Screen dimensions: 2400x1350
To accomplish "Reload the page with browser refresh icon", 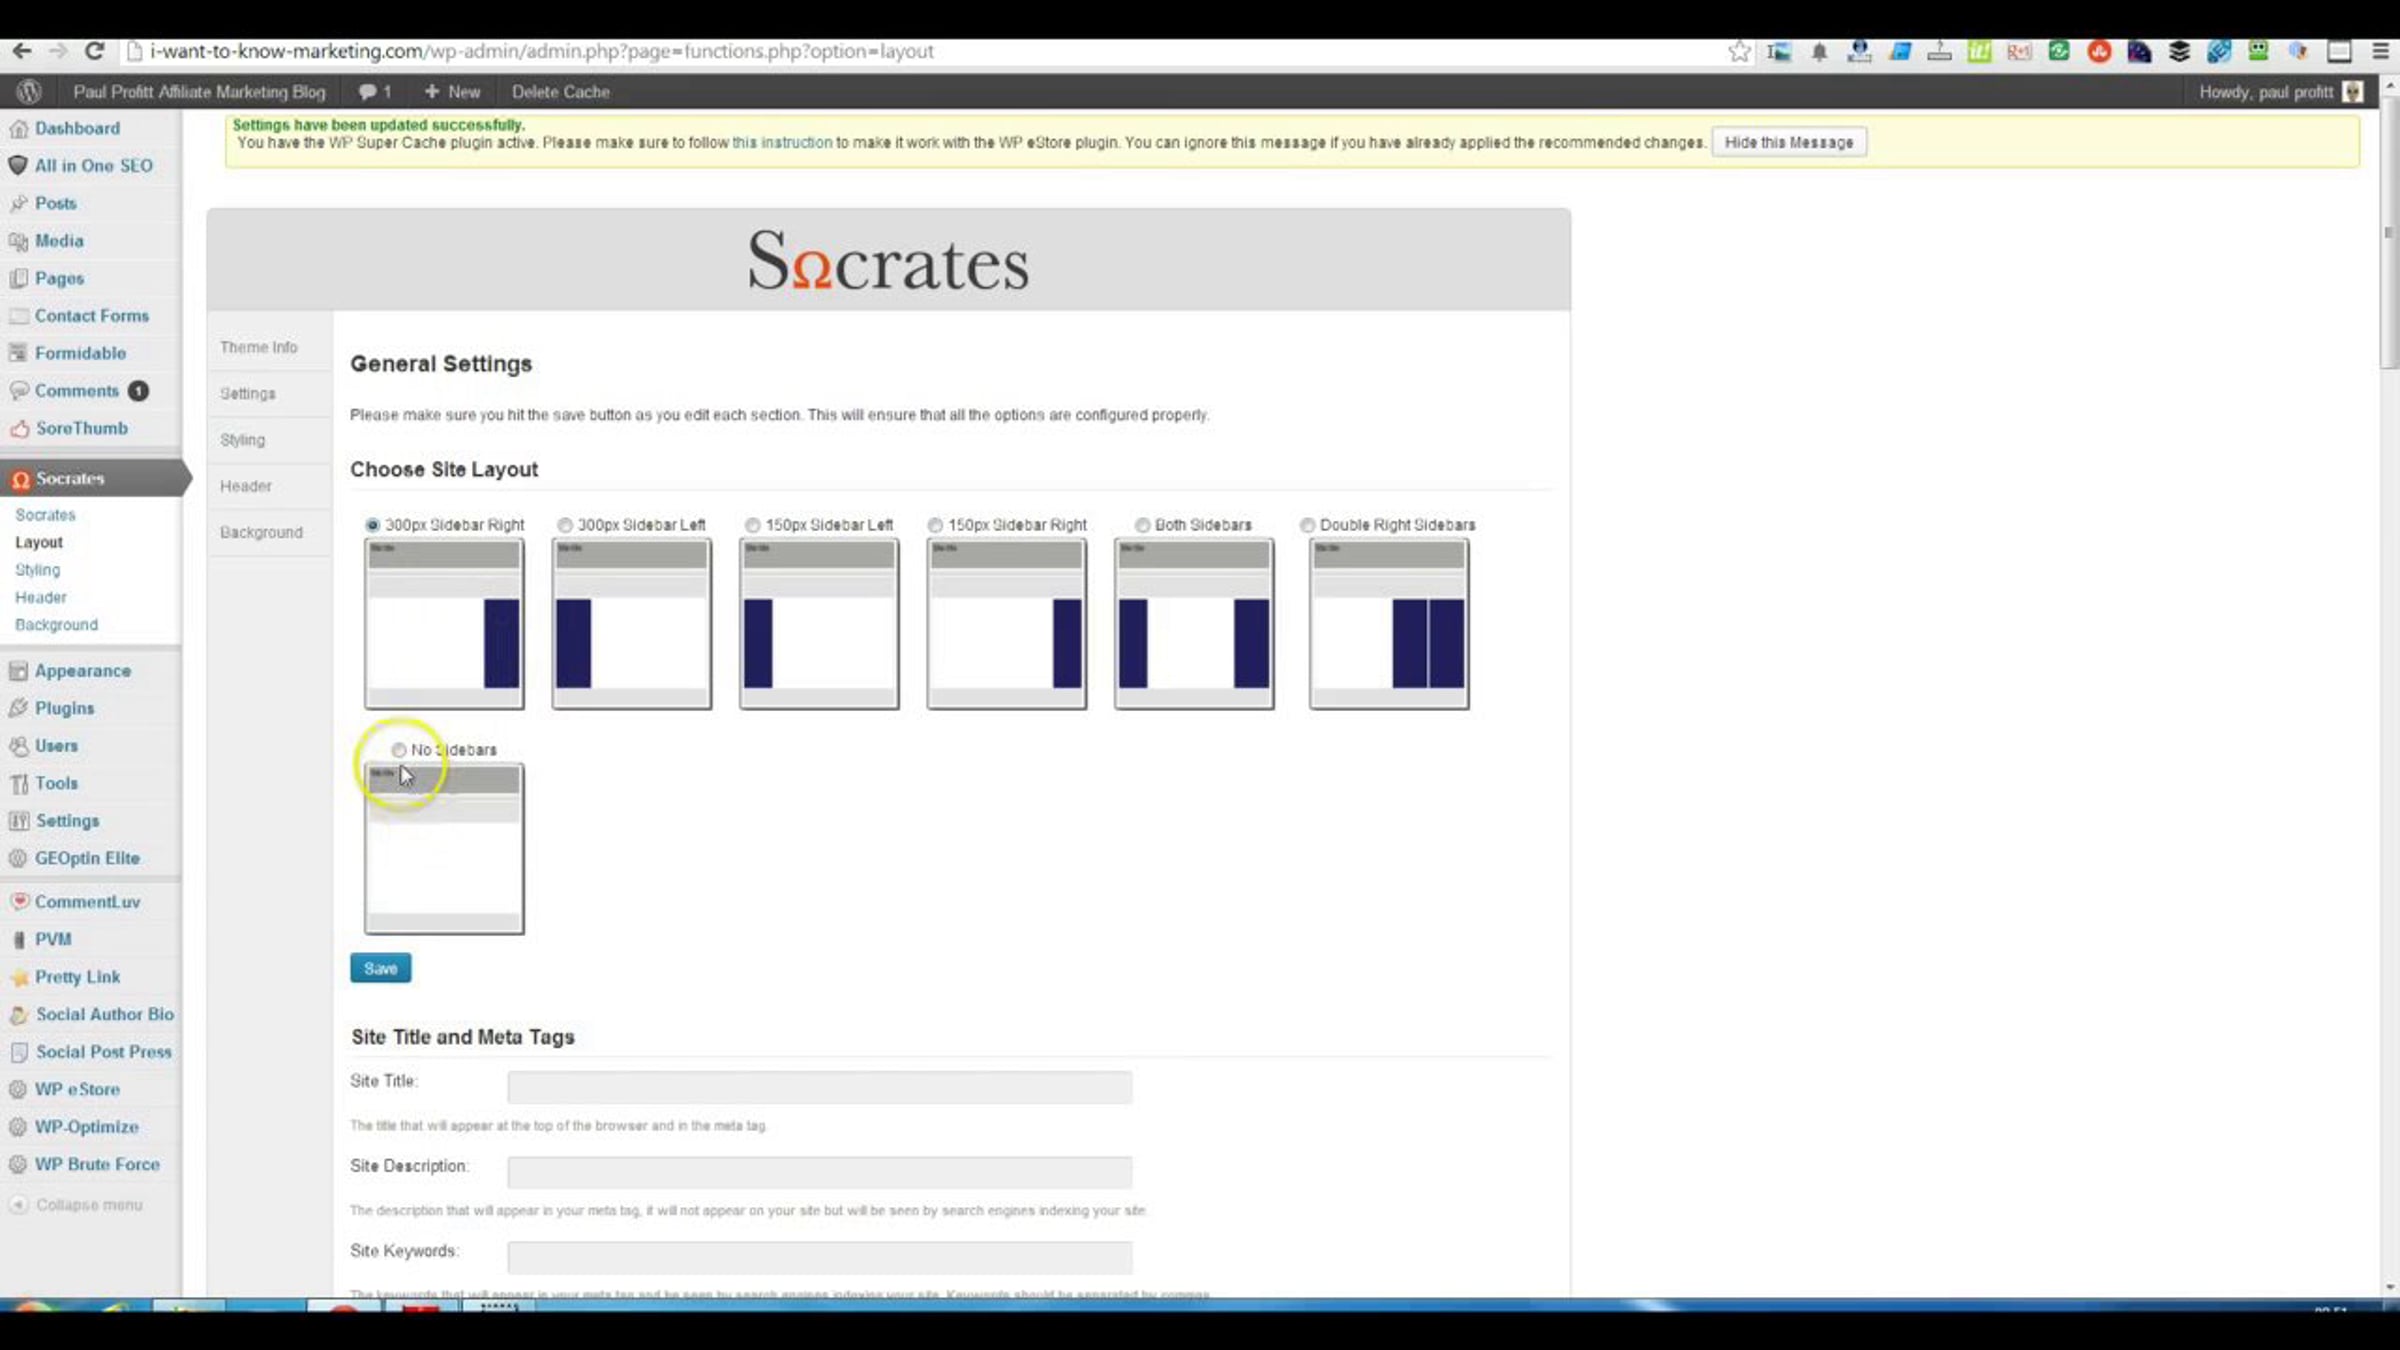I will point(94,51).
